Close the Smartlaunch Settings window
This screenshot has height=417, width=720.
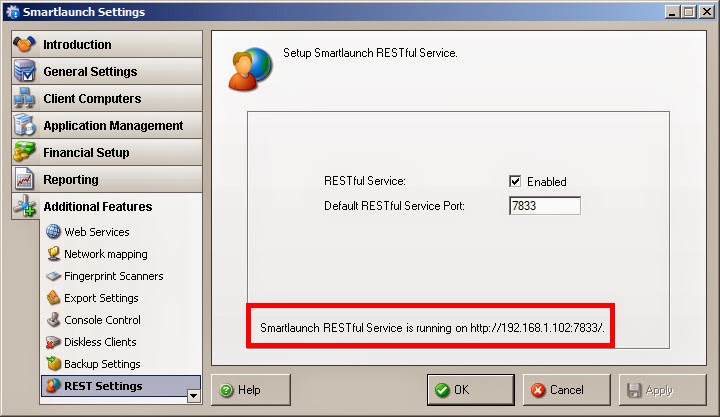pos(706,12)
